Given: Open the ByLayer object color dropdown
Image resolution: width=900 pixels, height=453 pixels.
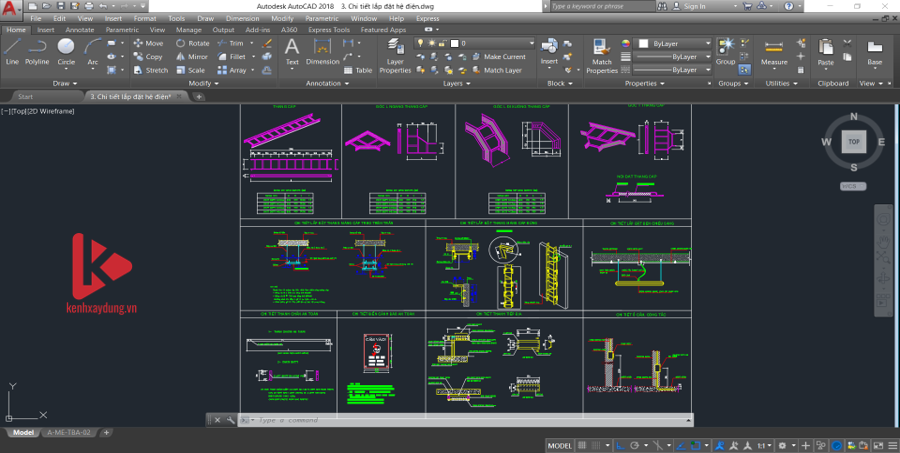Looking at the screenshot, I should (672, 44).
